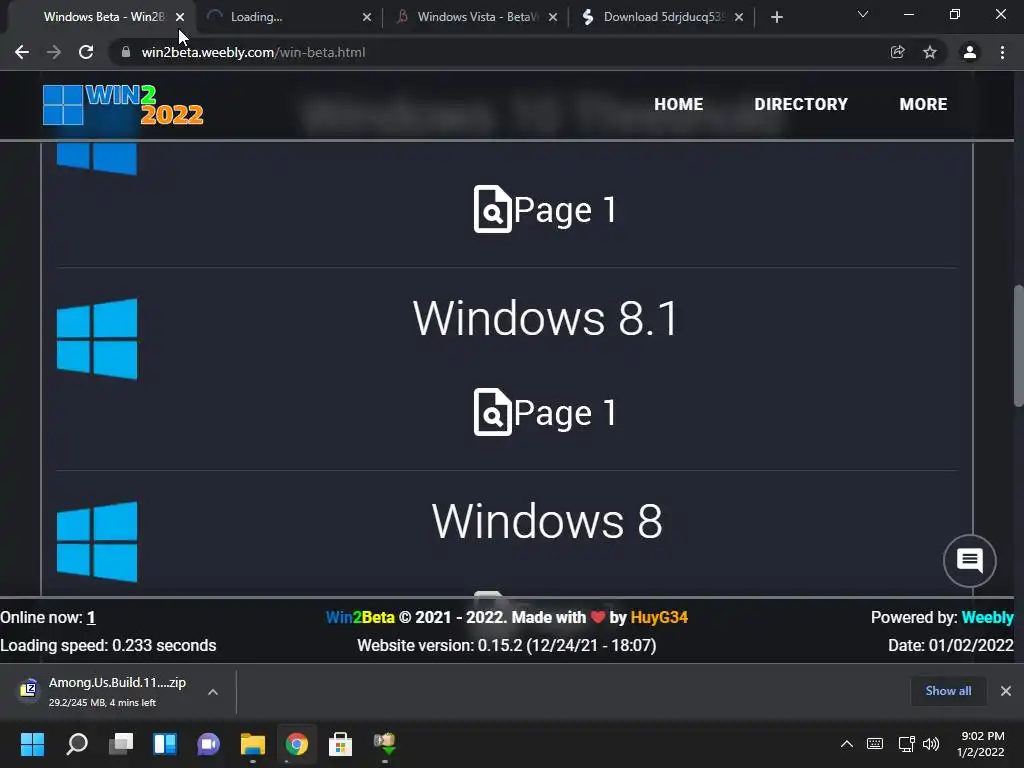The width and height of the screenshot is (1024, 768).
Task: Select the Windows Beta - Win2Beta tab
Action: point(103,17)
